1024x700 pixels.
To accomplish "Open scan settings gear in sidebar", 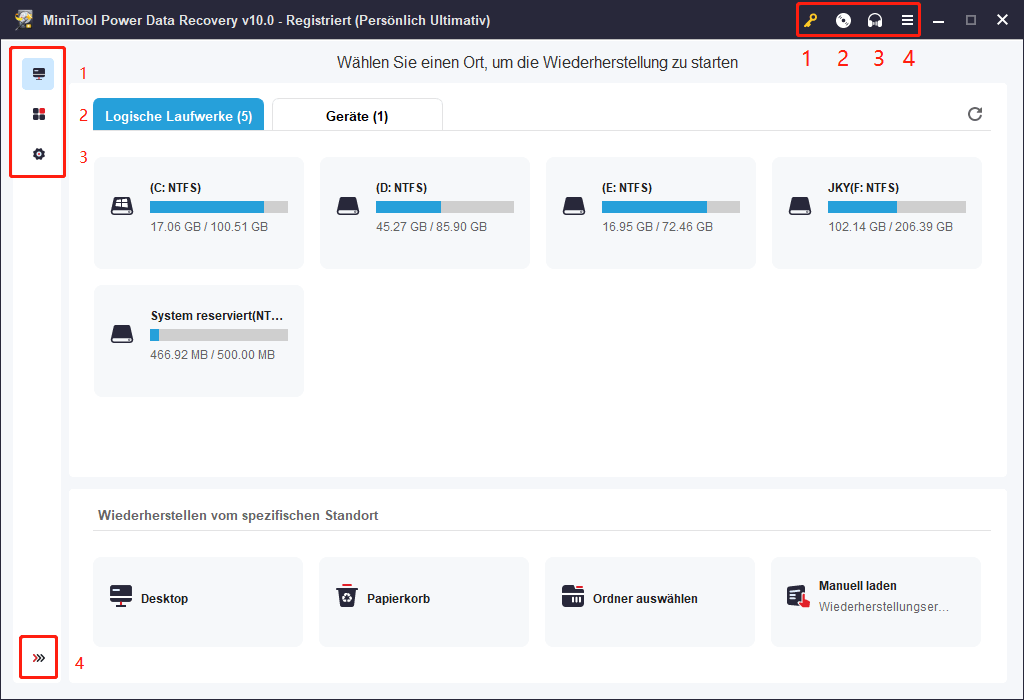I will (x=39, y=154).
